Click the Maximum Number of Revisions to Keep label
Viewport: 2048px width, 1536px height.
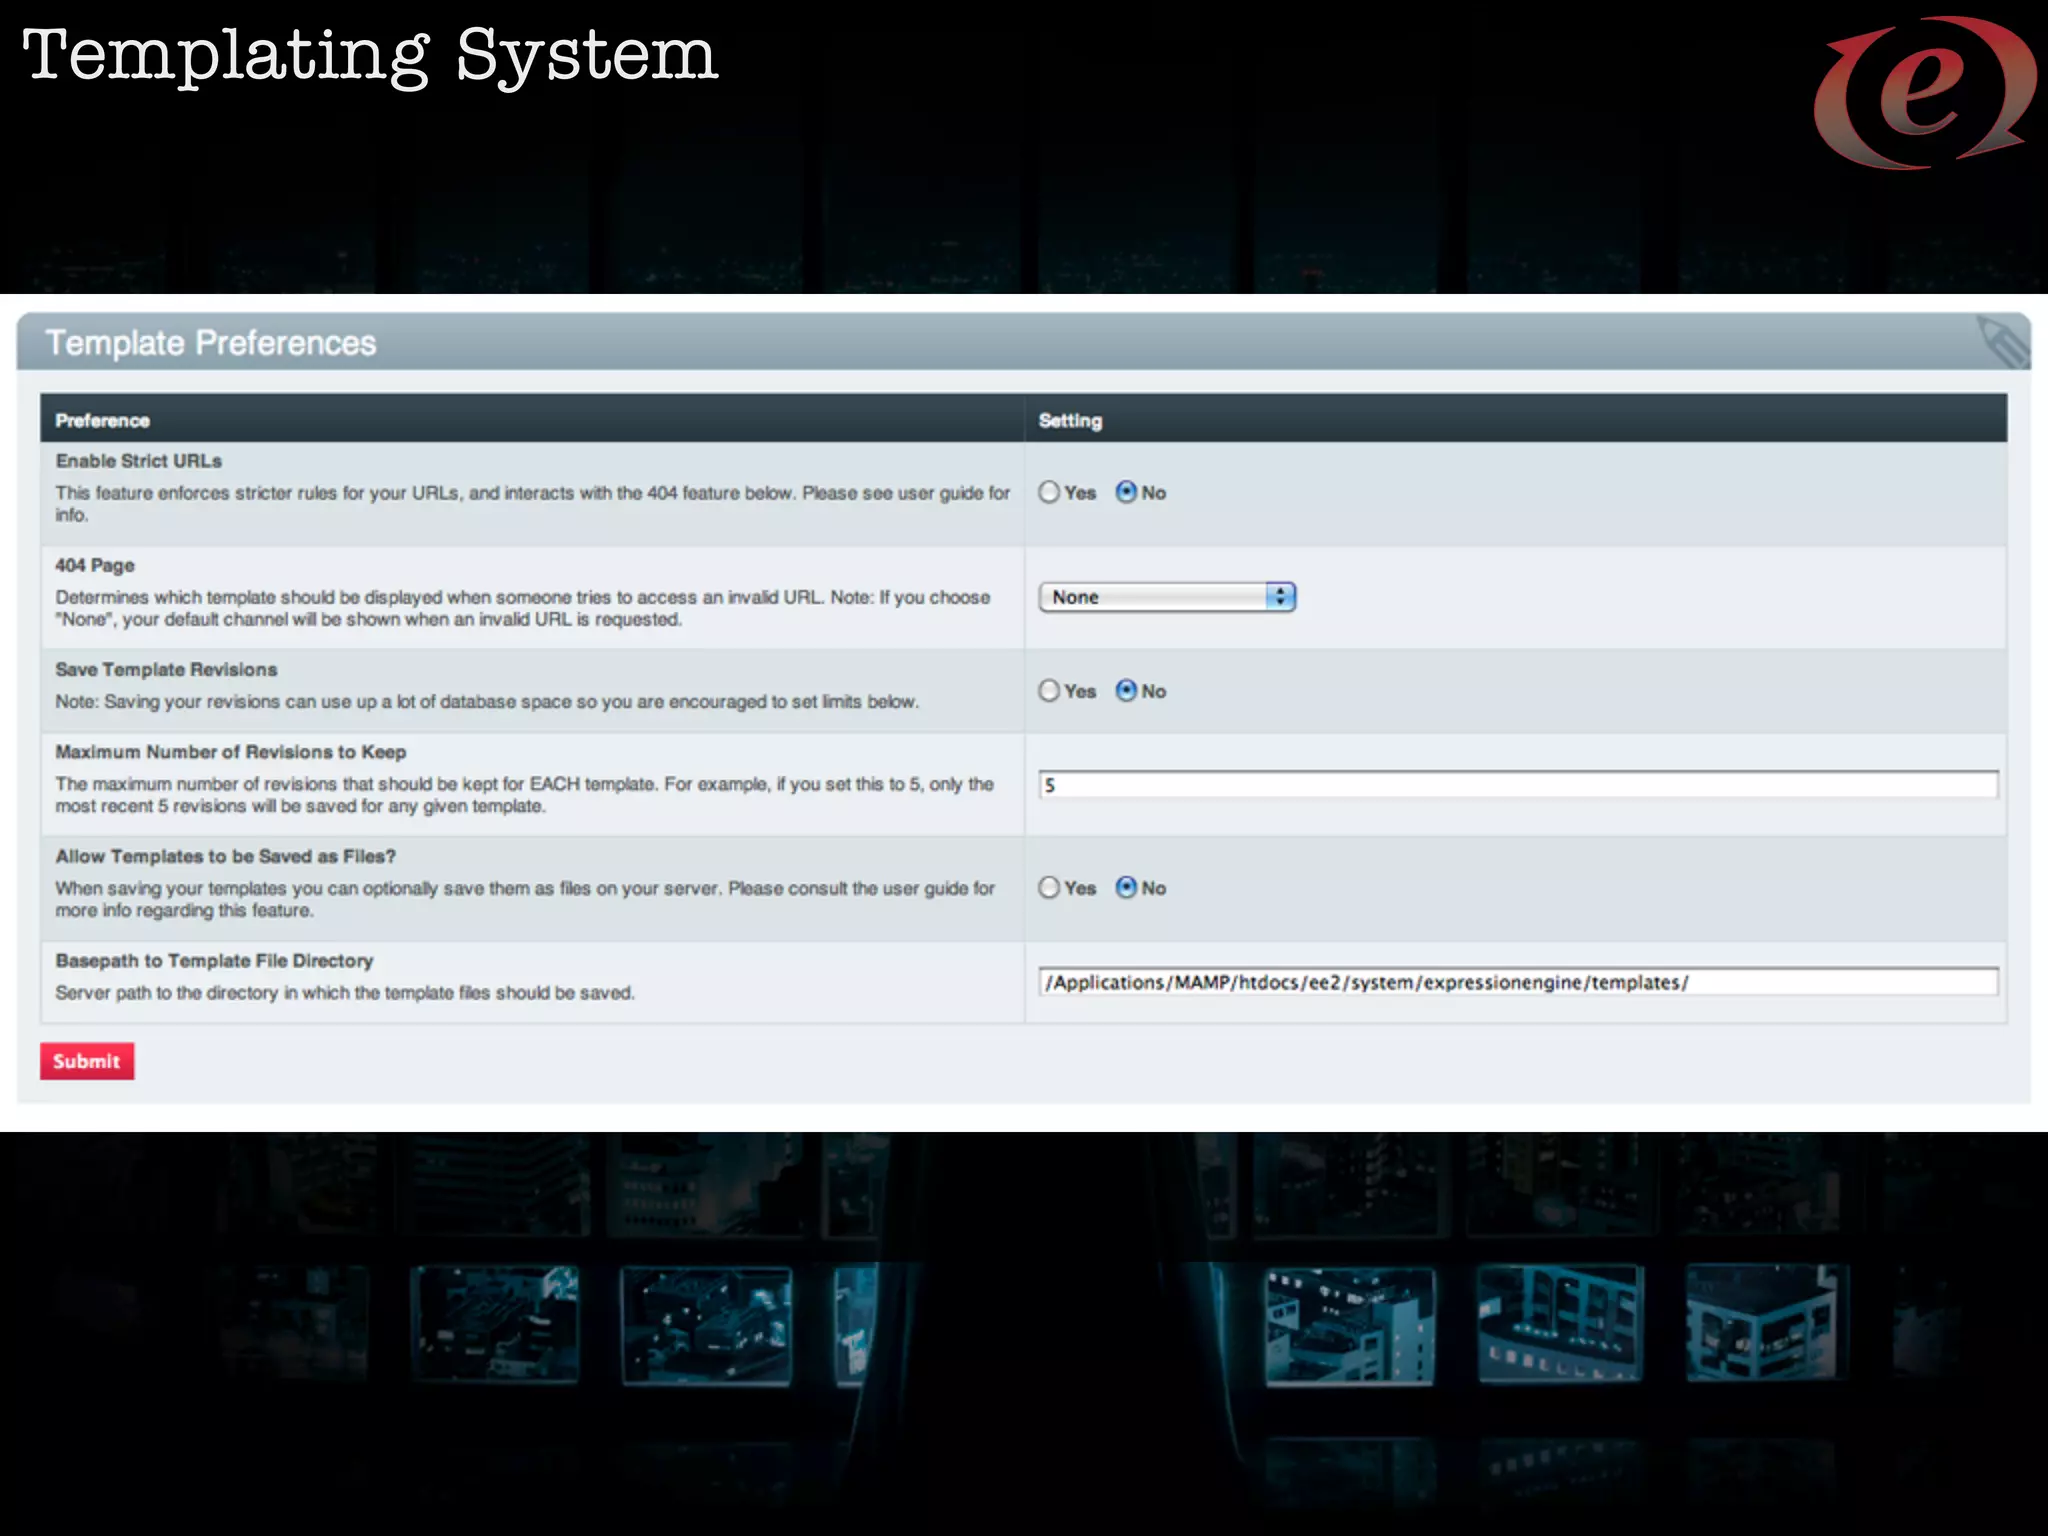click(x=231, y=752)
